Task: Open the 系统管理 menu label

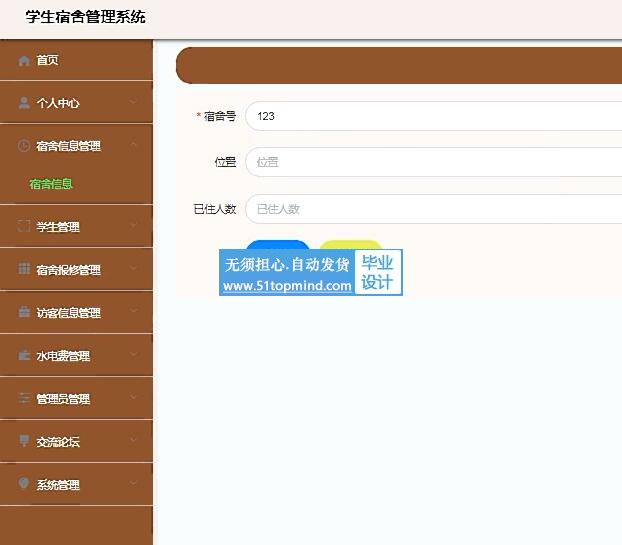Action: 58,484
